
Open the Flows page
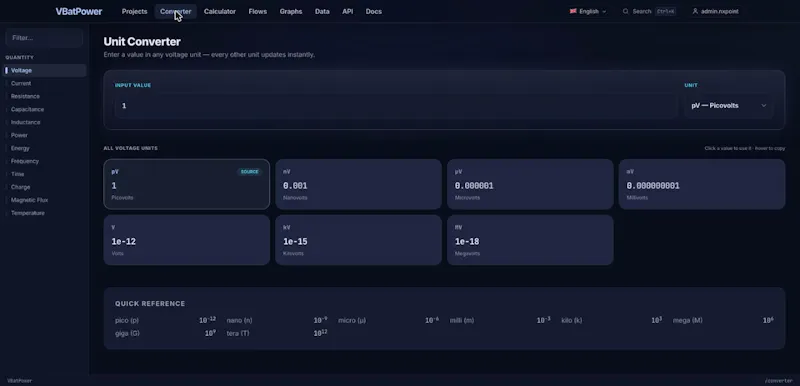point(258,11)
